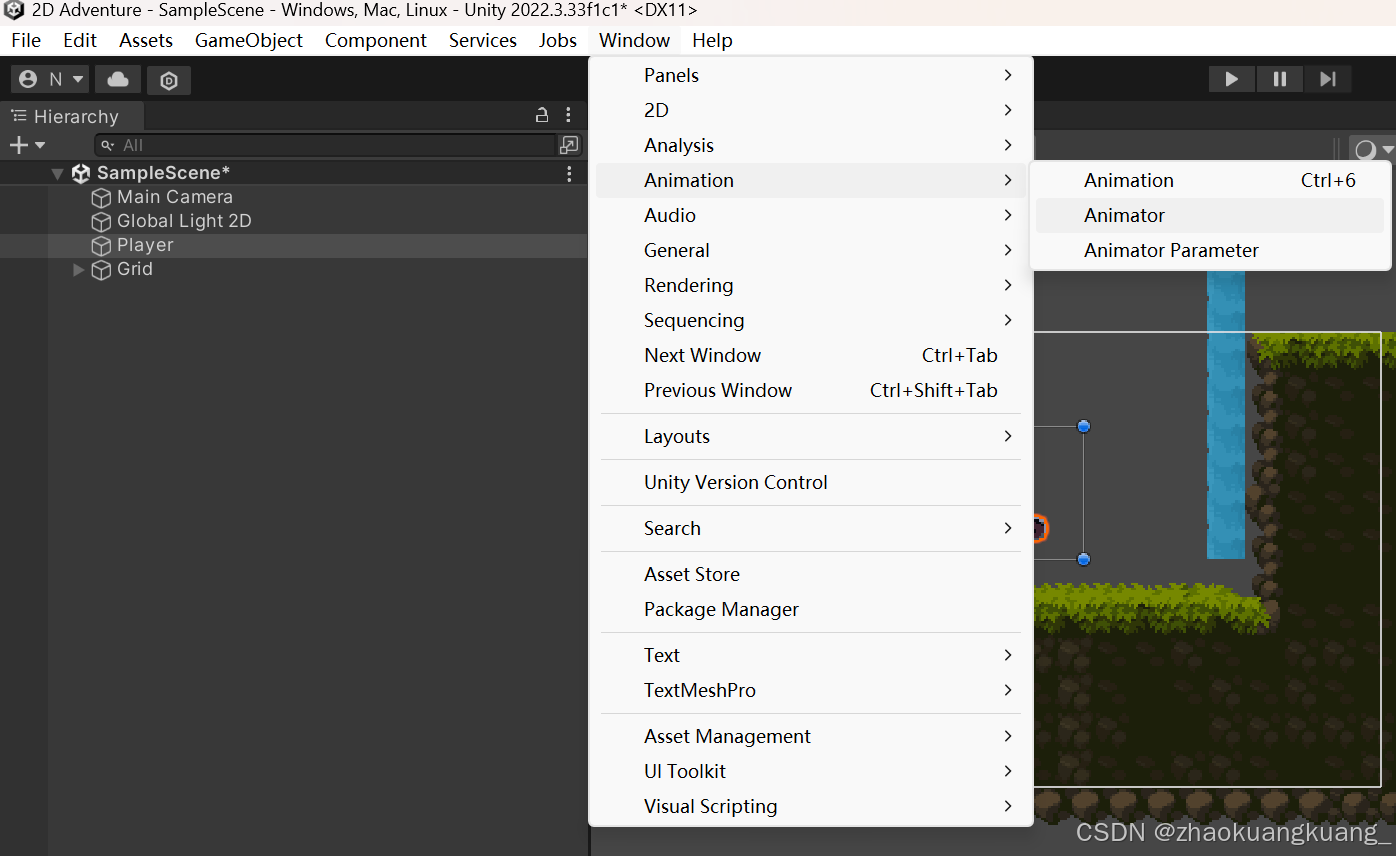Expand the Asset Management submenu

(x=811, y=736)
